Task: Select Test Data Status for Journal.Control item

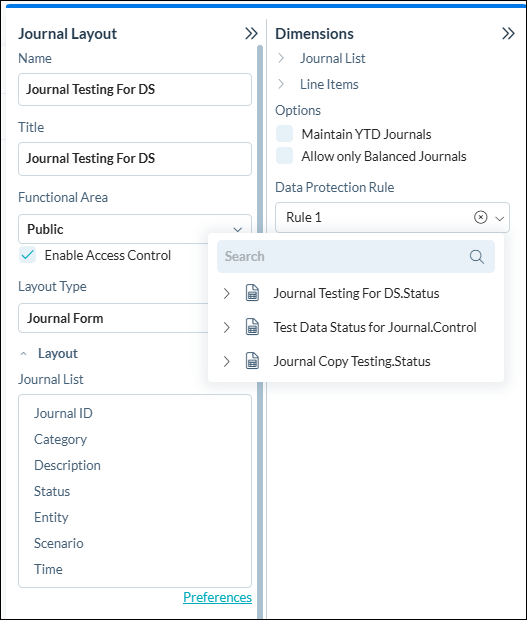Action: click(375, 327)
